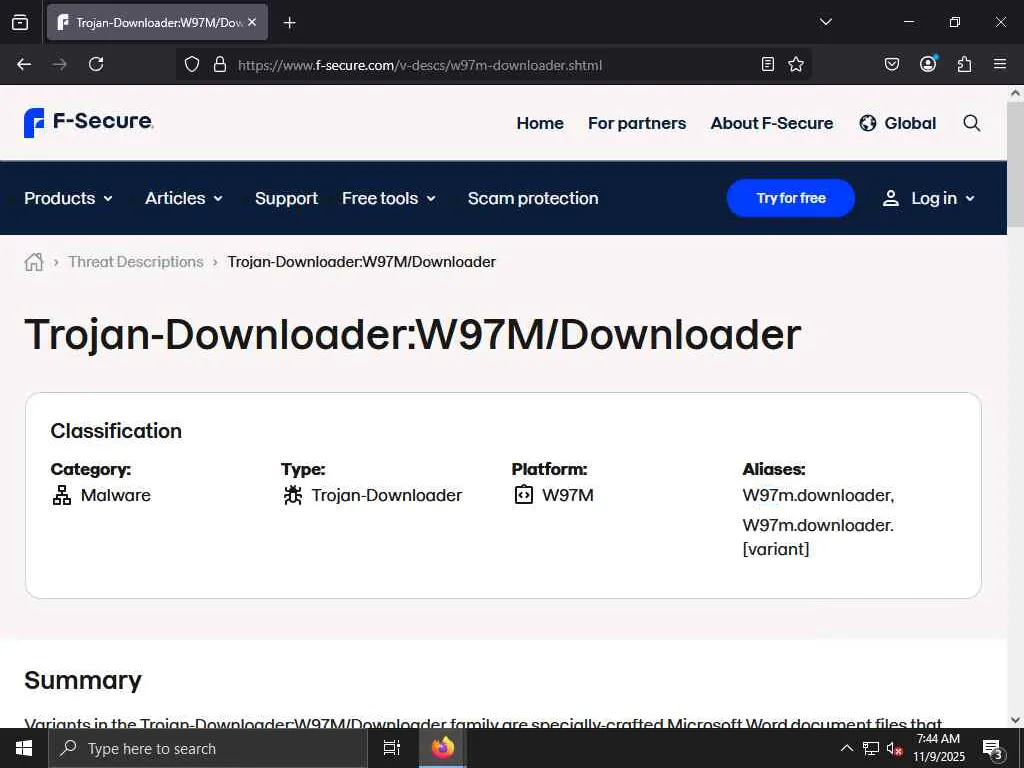Click the muted volume tray icon
The width and height of the screenshot is (1024, 768).
894,749
